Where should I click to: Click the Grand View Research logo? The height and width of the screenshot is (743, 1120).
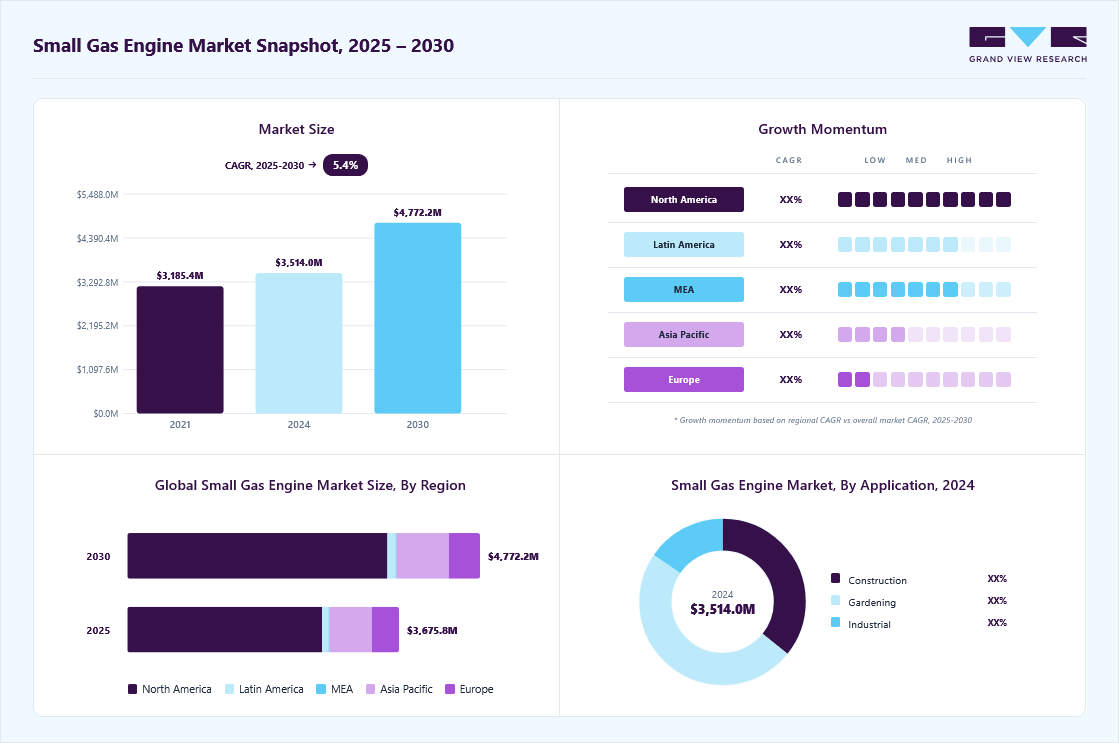coord(1028,45)
